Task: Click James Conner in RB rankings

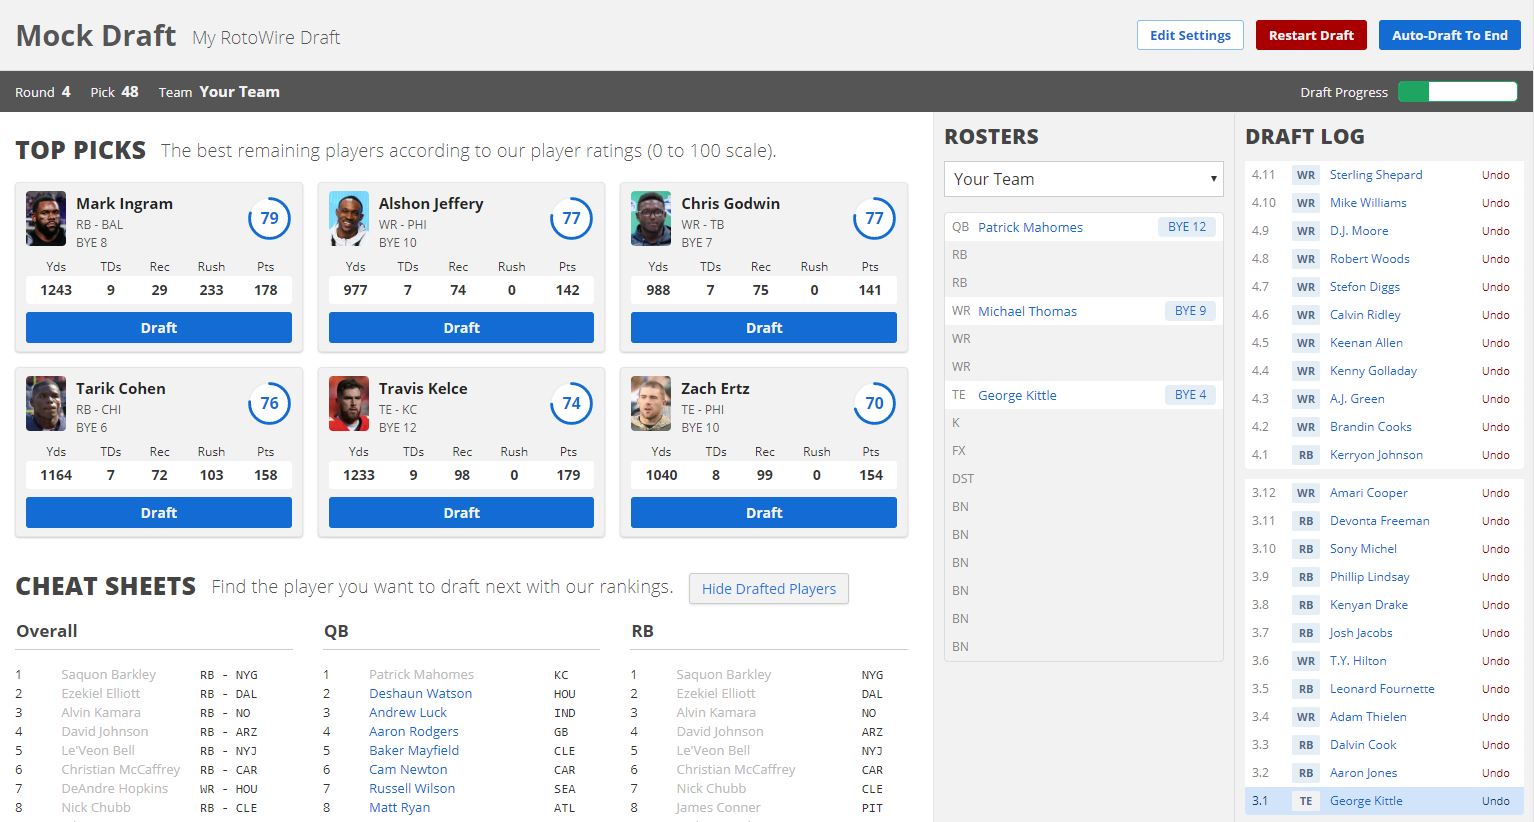Action: (718, 807)
